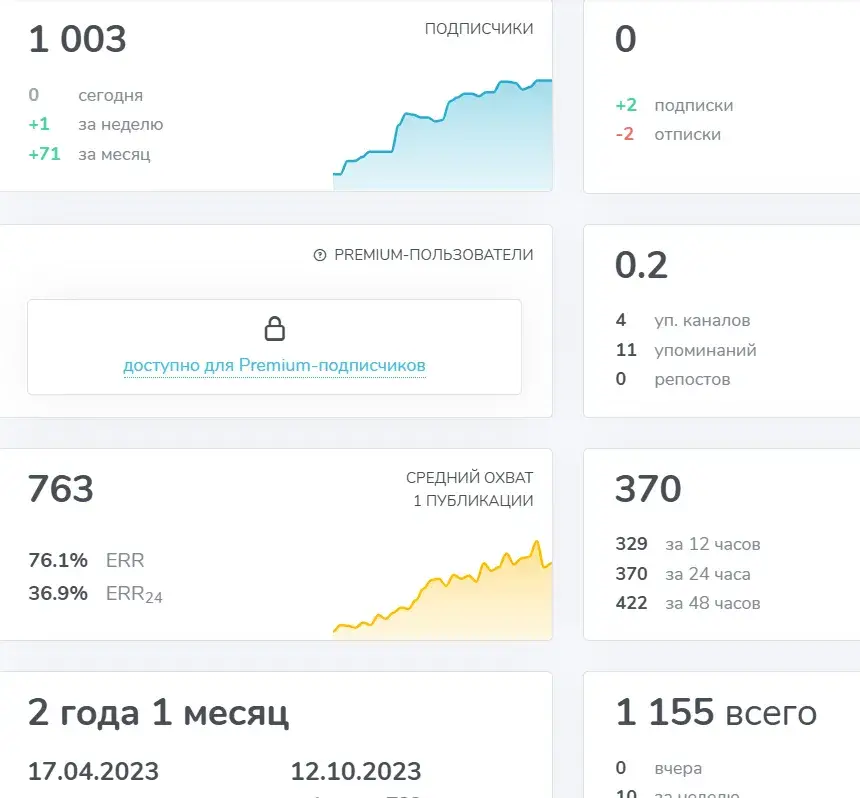
Task: Click the "за 48 часов" row label
Action: (713, 603)
